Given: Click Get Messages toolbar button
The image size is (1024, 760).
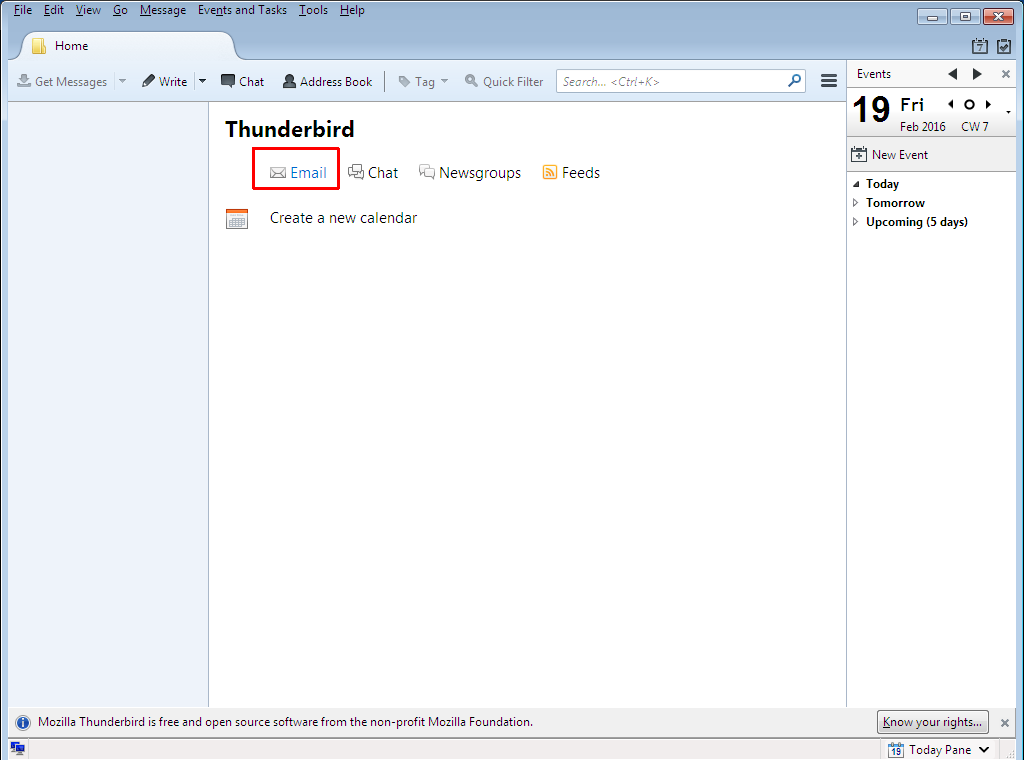Looking at the screenshot, I should pyautogui.click(x=62, y=82).
